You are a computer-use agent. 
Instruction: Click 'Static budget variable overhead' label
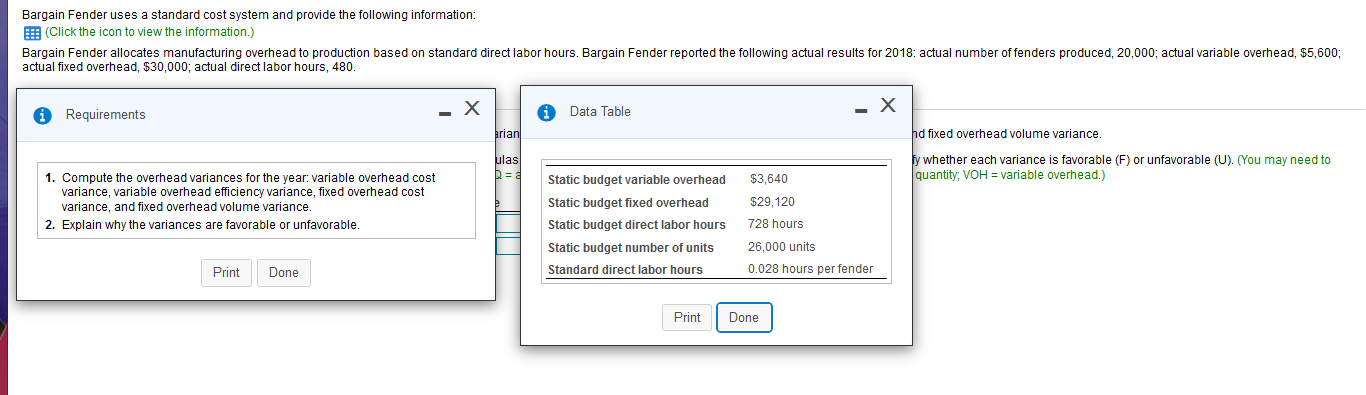click(x=637, y=180)
